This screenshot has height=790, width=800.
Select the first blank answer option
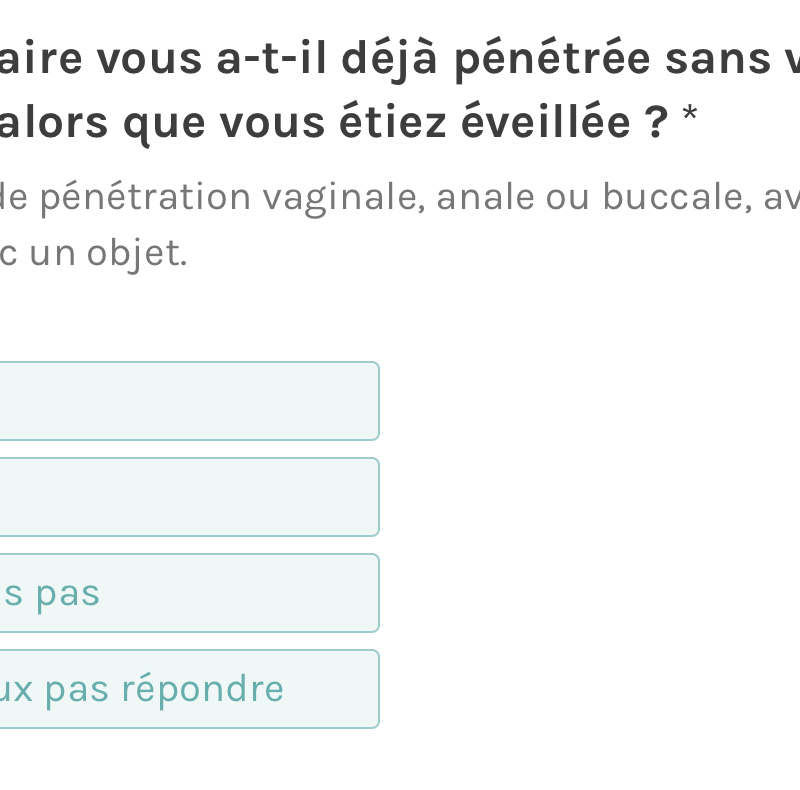tap(188, 401)
